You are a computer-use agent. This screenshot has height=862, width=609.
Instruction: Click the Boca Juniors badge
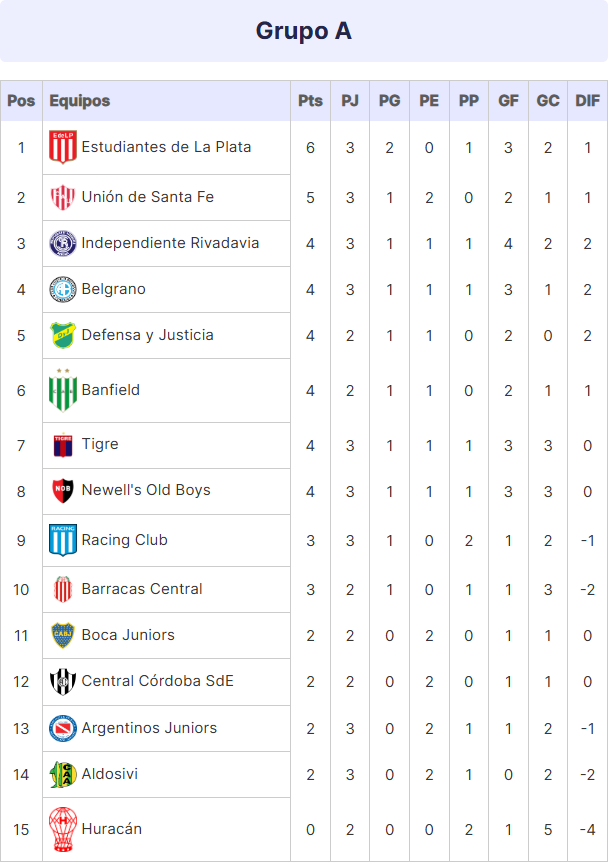click(63, 636)
